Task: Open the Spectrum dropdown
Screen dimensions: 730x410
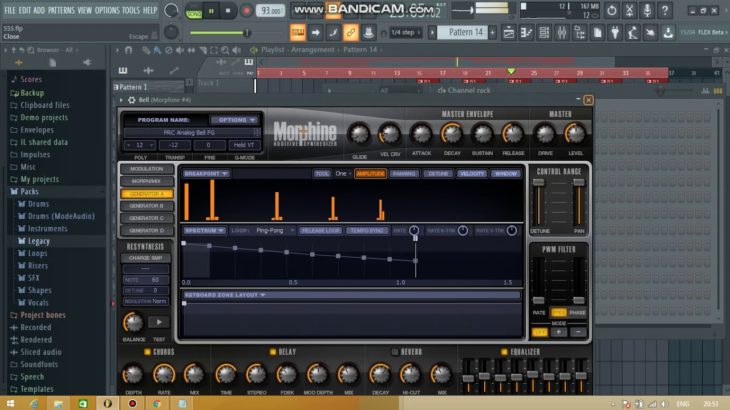Action: pos(204,230)
